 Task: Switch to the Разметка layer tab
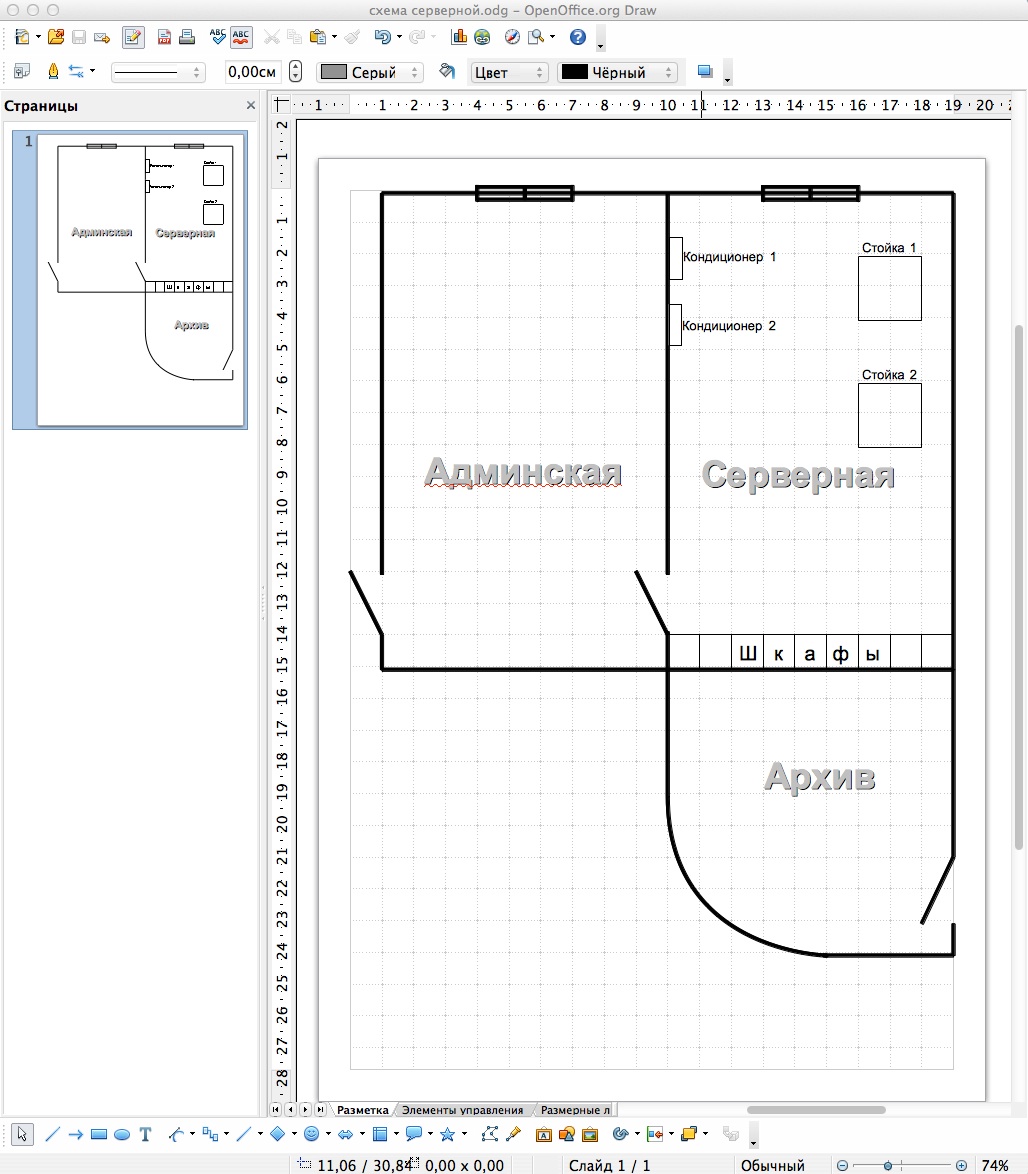click(362, 1110)
